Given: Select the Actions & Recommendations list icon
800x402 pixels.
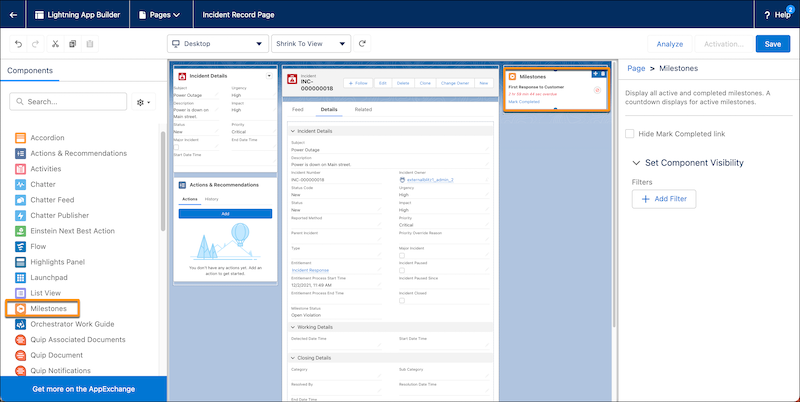Looking at the screenshot, I should (20, 153).
